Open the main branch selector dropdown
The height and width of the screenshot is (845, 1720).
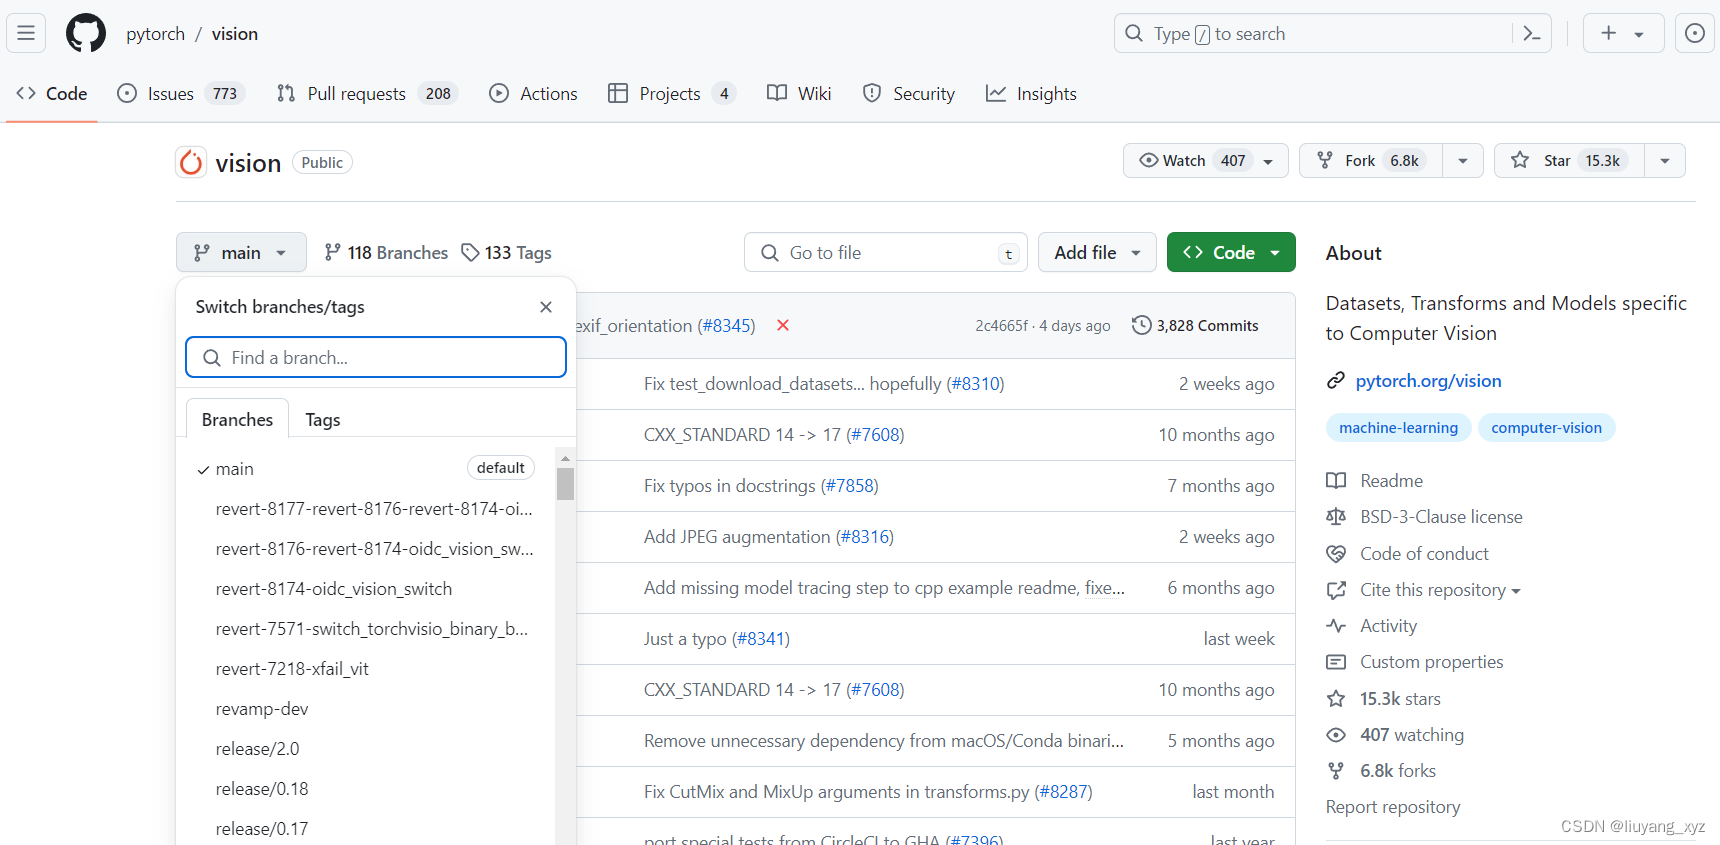(241, 252)
